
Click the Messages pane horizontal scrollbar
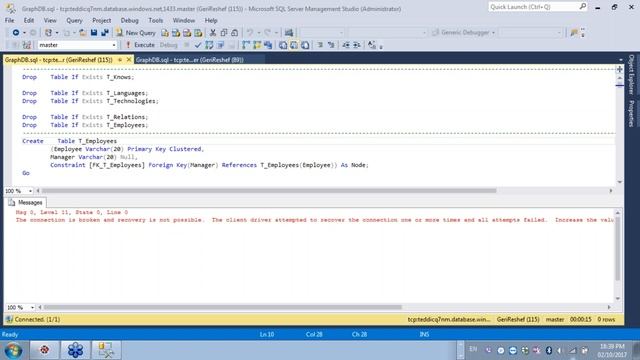pos(223,307)
